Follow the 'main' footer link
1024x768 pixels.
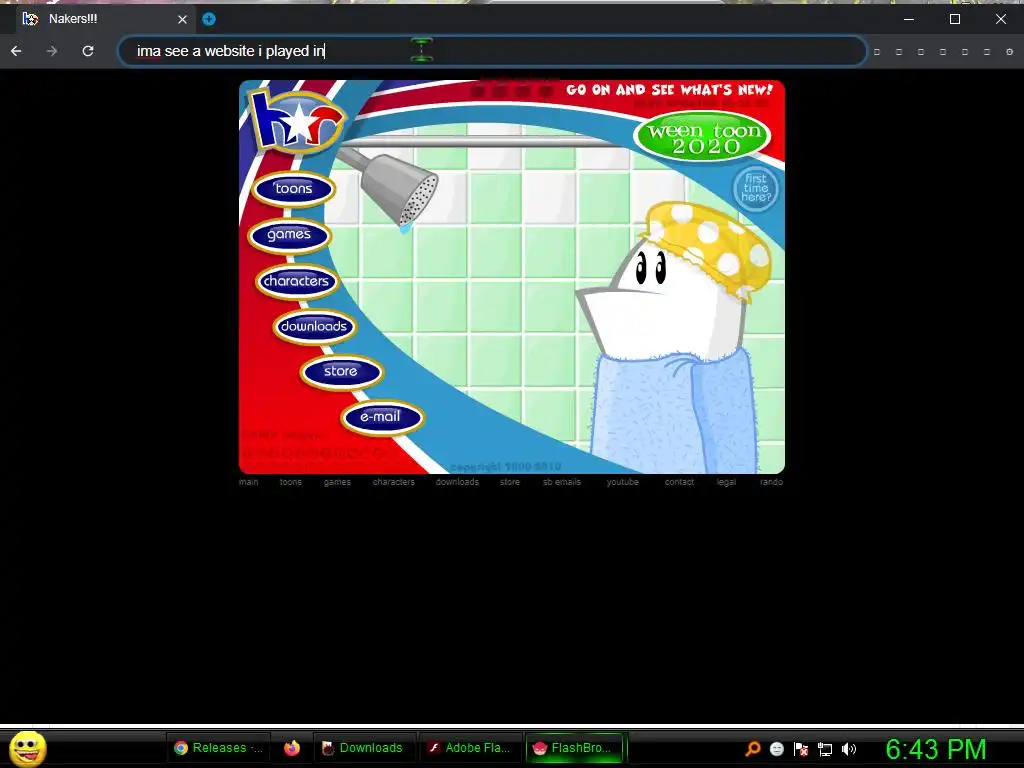point(248,482)
